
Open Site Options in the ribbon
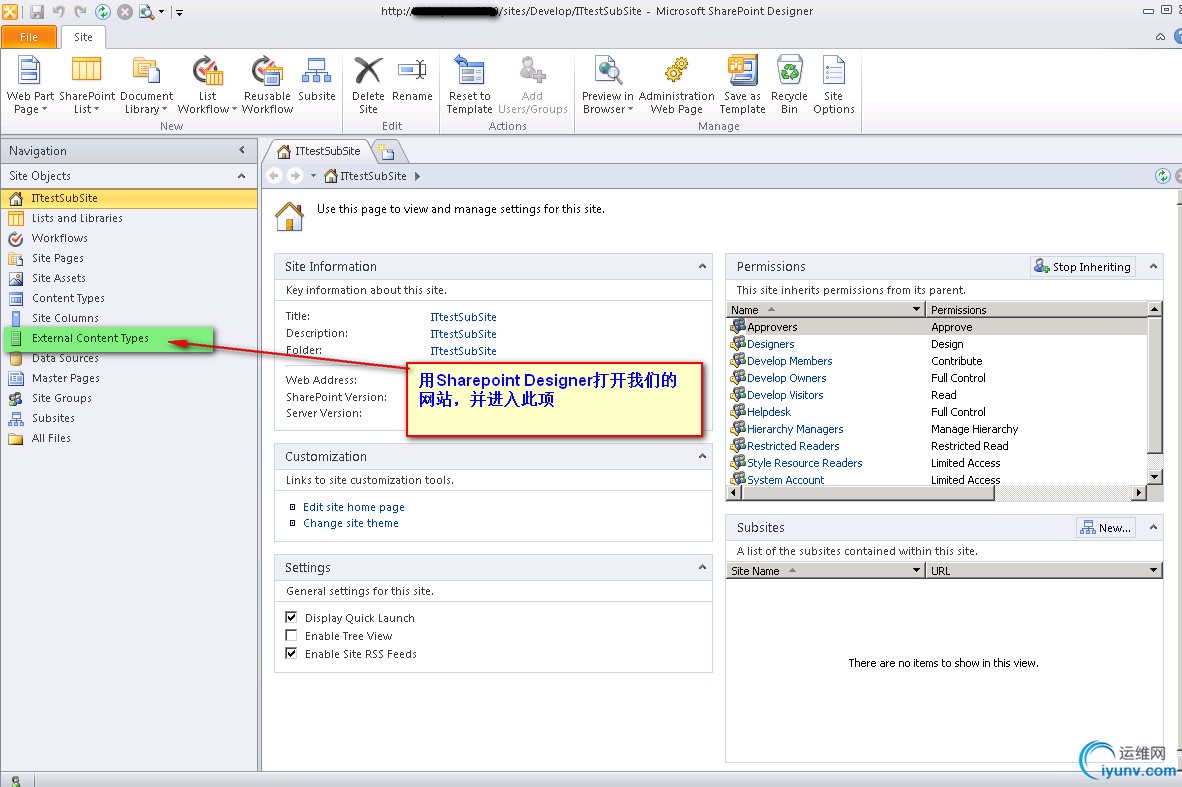(x=833, y=72)
